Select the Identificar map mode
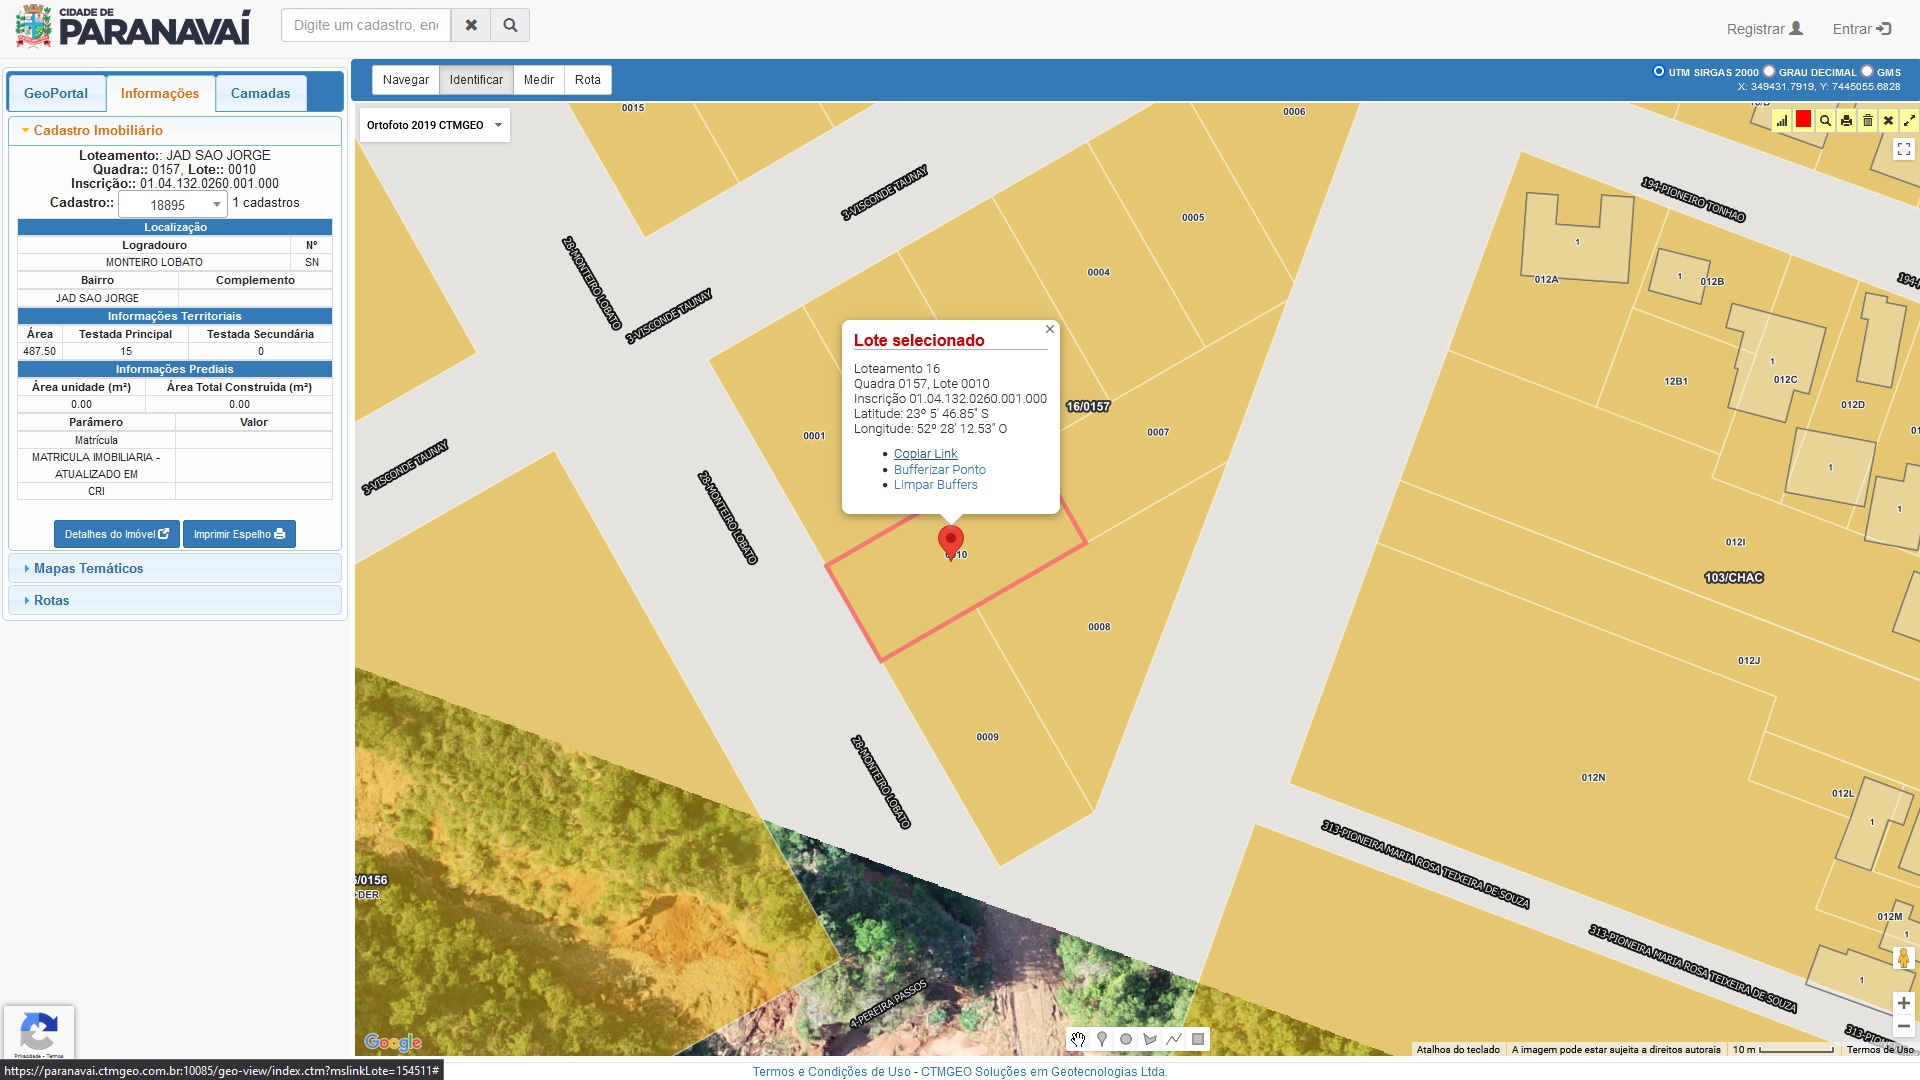The width and height of the screenshot is (1920, 1080). point(476,80)
